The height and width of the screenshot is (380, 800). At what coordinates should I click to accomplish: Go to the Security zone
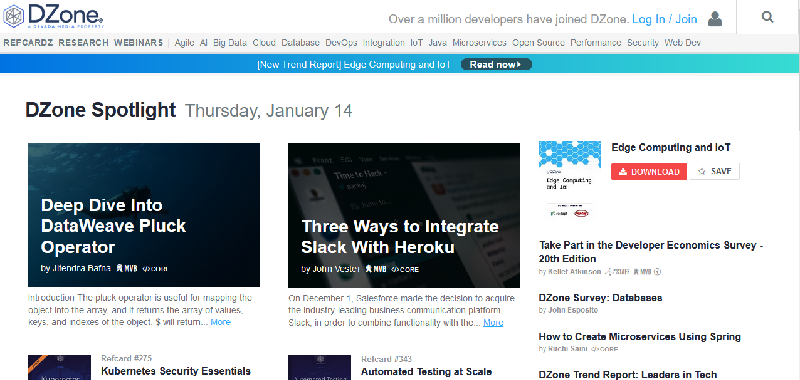(643, 43)
